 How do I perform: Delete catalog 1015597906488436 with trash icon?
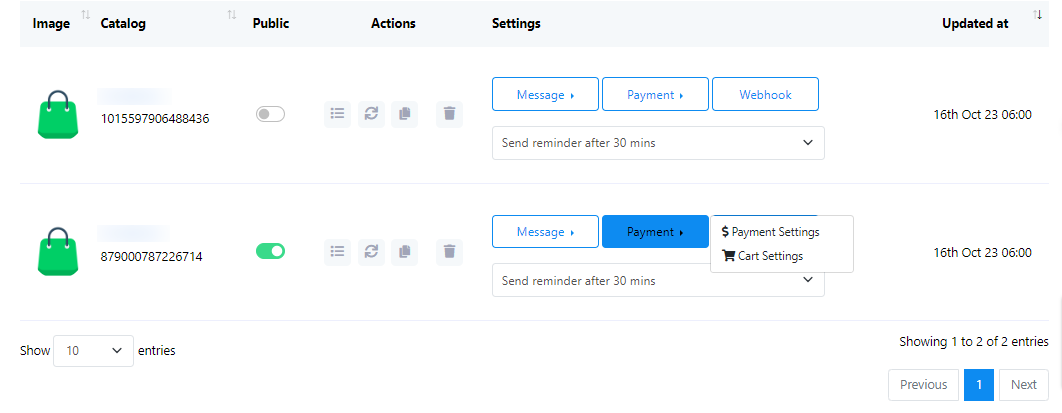click(450, 114)
